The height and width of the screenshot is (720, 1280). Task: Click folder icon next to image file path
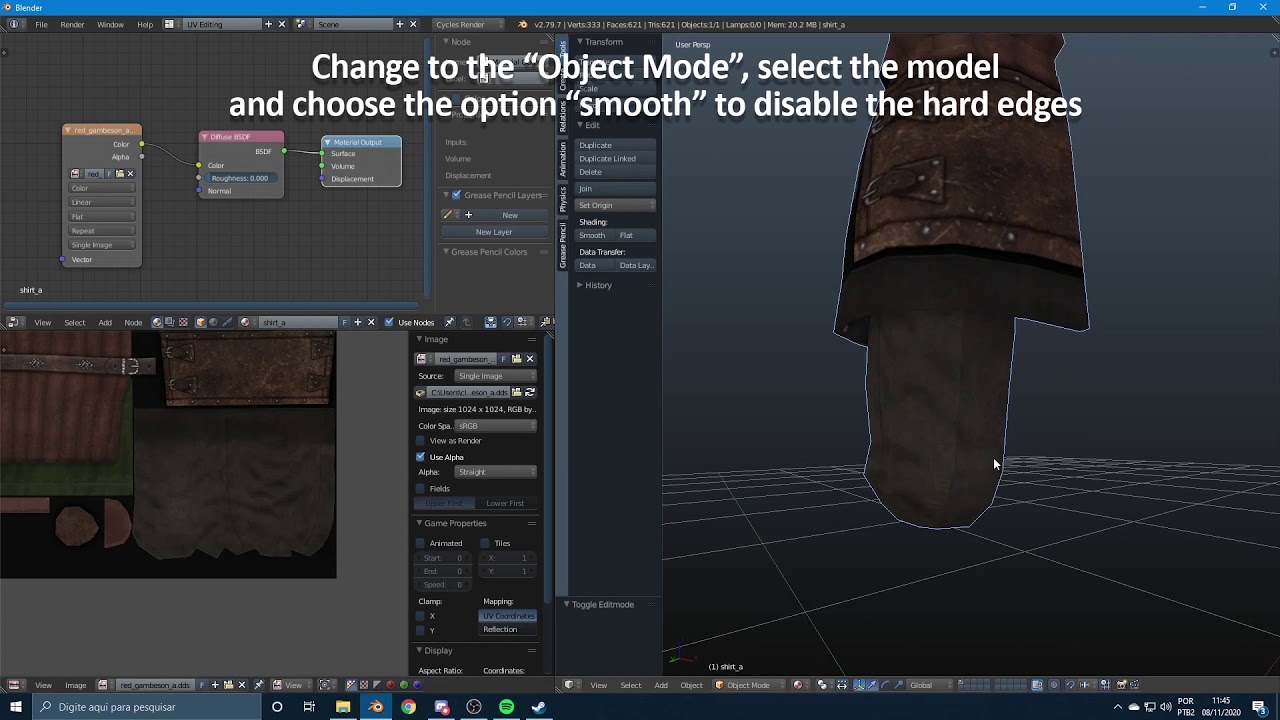(517, 393)
